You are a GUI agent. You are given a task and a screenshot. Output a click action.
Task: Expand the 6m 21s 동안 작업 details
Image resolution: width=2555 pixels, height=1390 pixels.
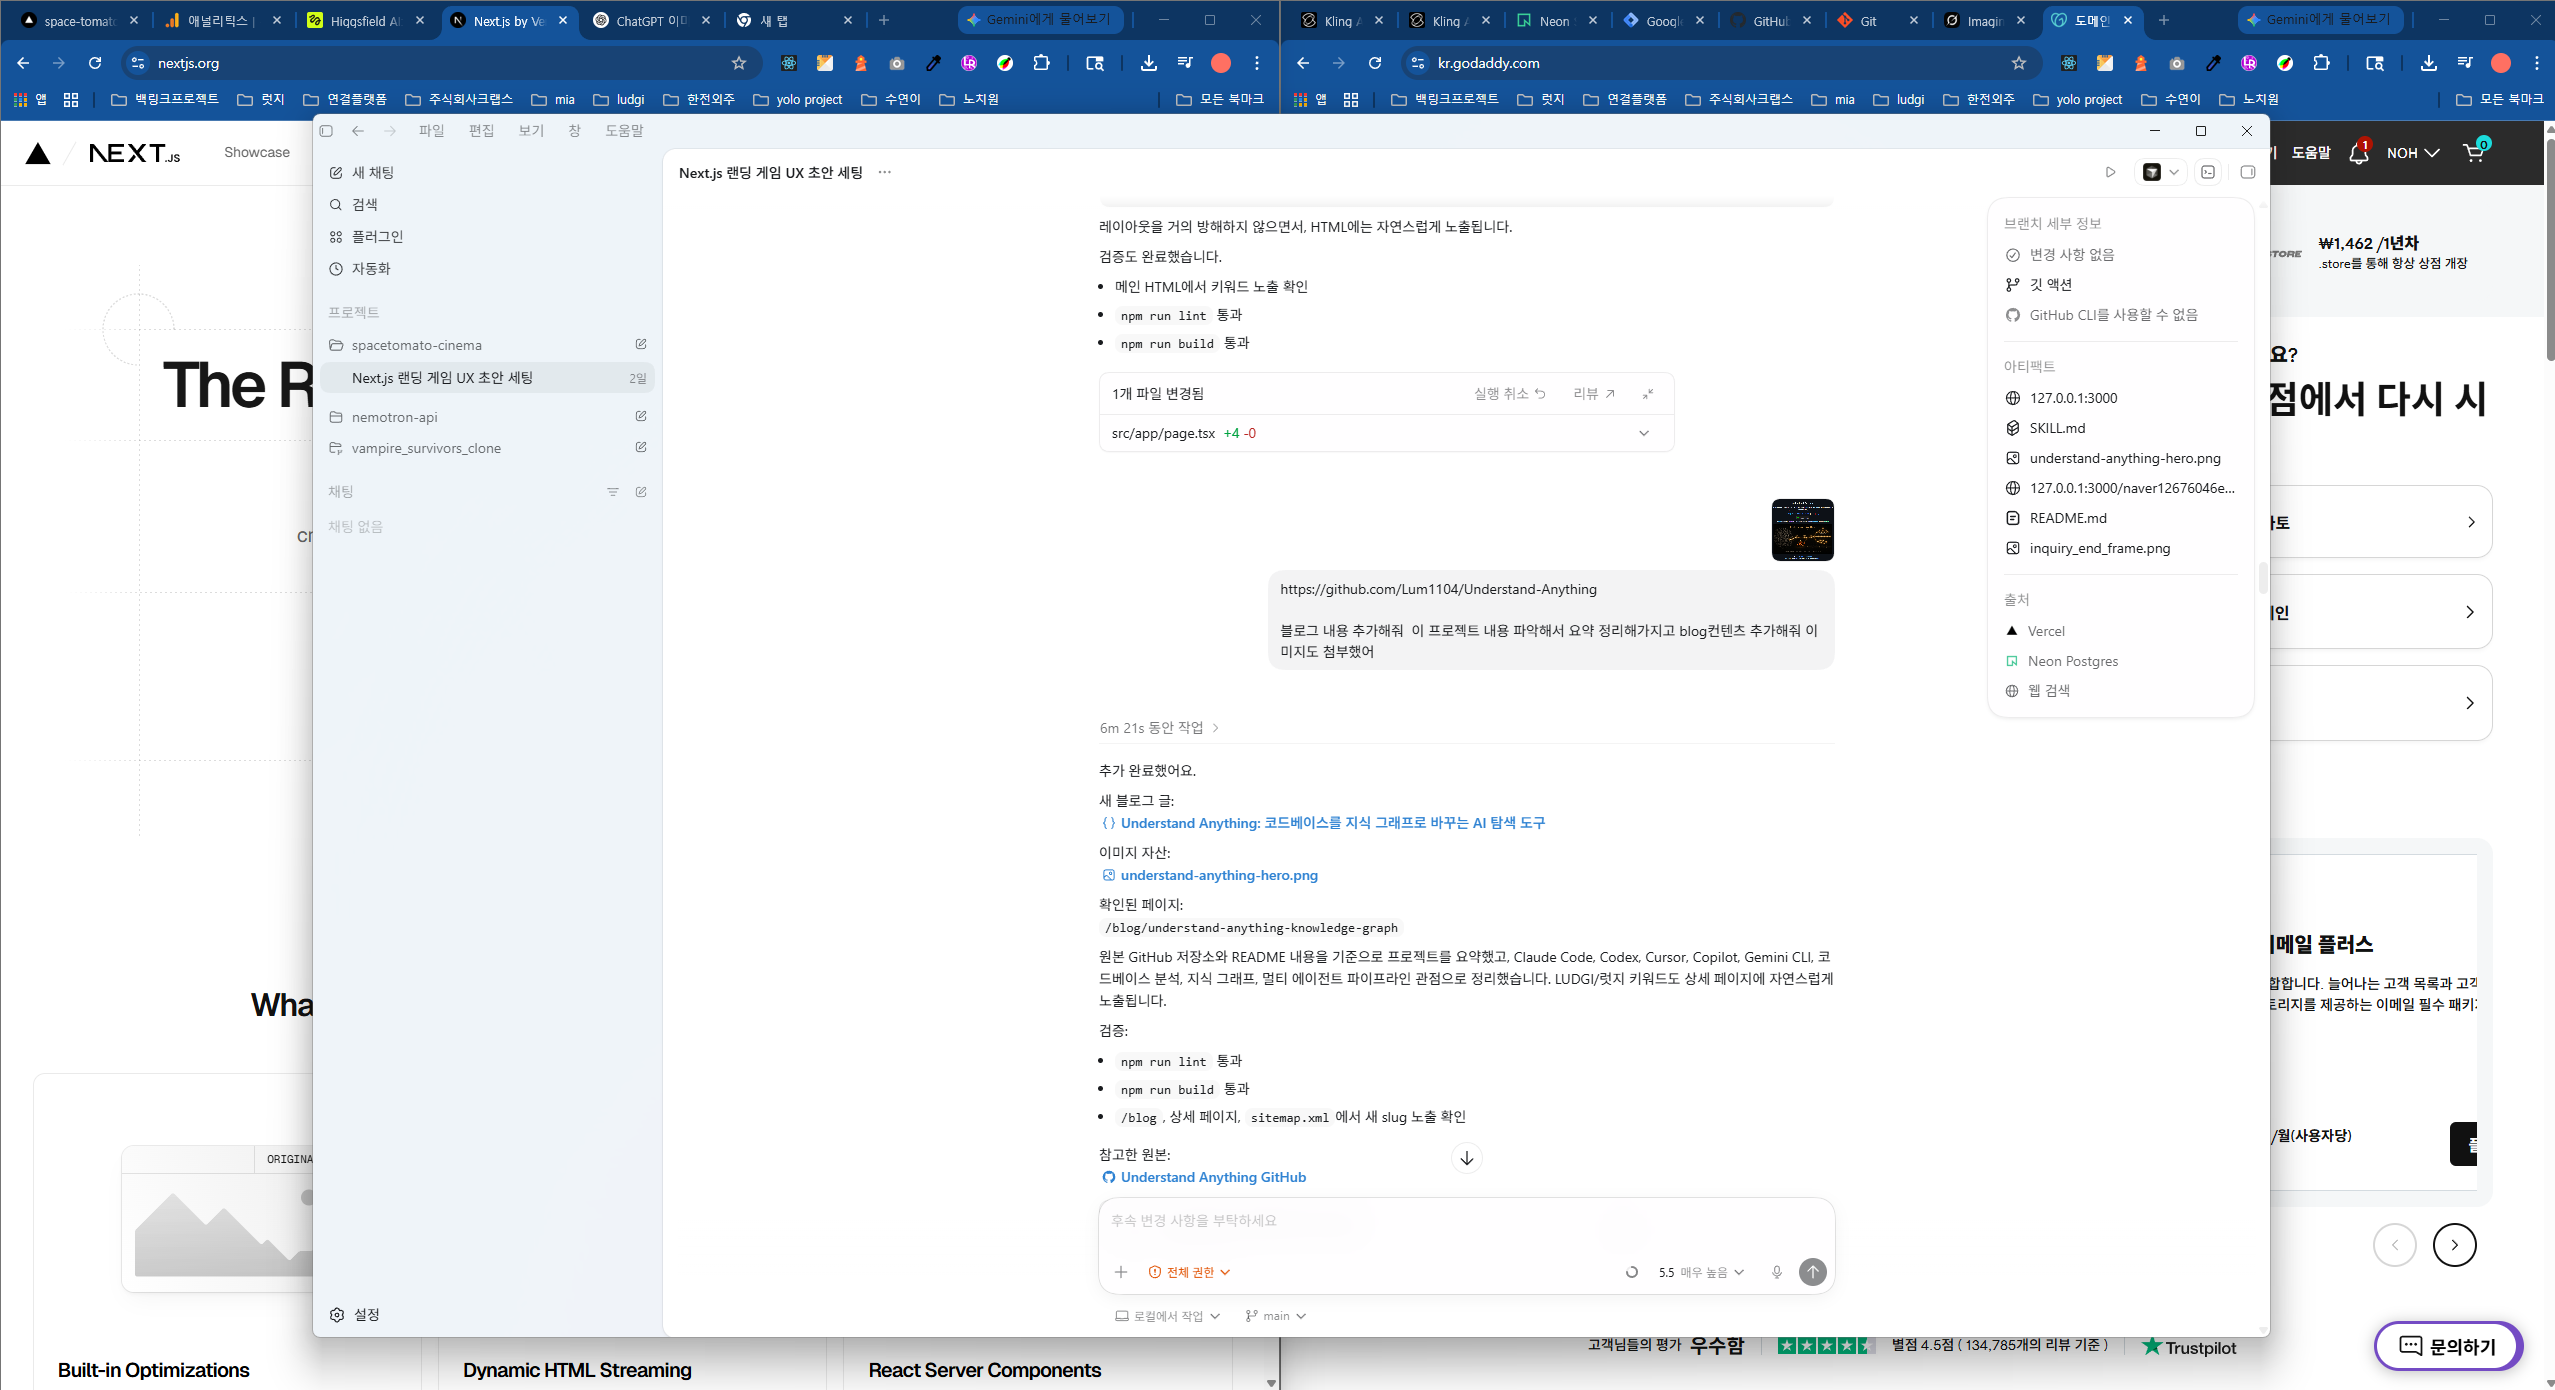pos(1159,728)
